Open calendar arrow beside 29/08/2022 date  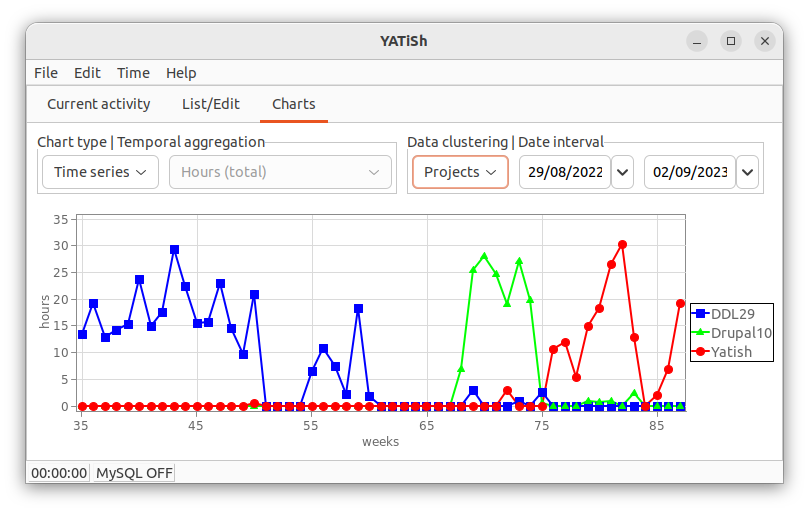[x=623, y=172]
